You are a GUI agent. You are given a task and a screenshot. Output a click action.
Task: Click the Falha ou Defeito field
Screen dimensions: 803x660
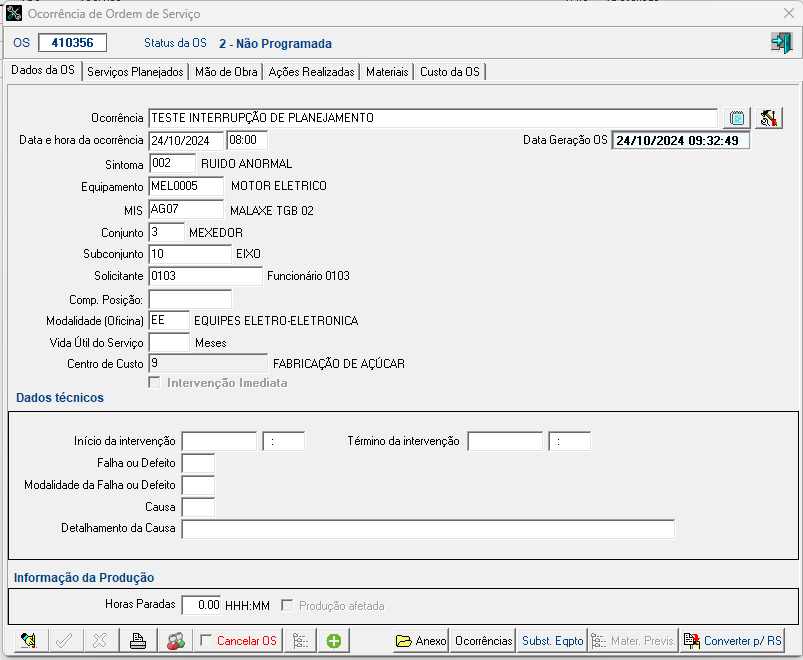click(x=198, y=463)
